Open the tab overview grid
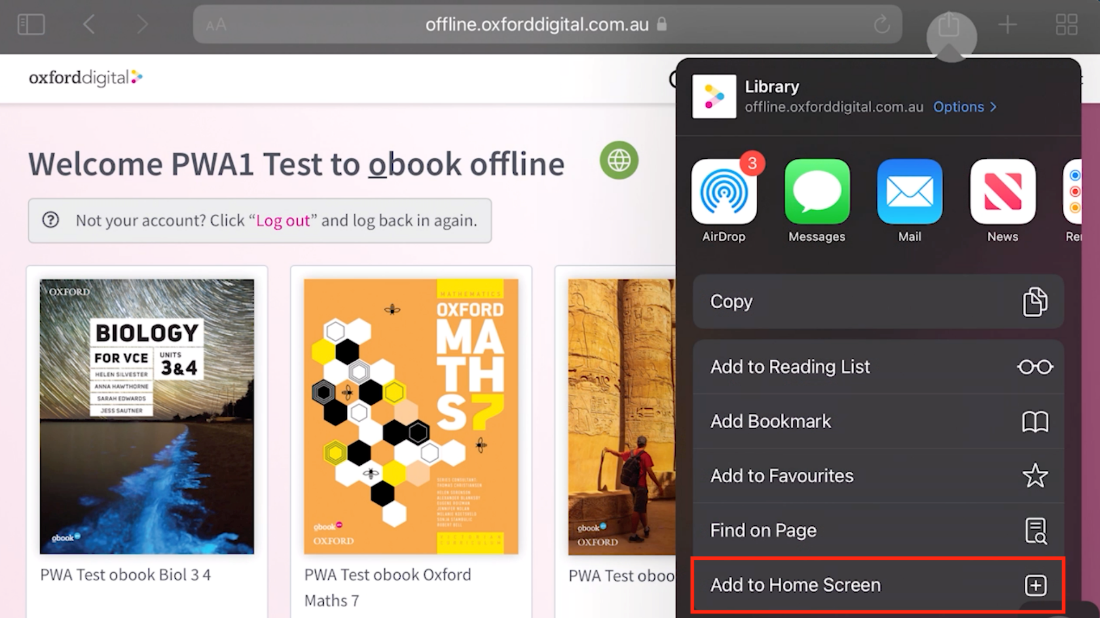 point(1067,25)
